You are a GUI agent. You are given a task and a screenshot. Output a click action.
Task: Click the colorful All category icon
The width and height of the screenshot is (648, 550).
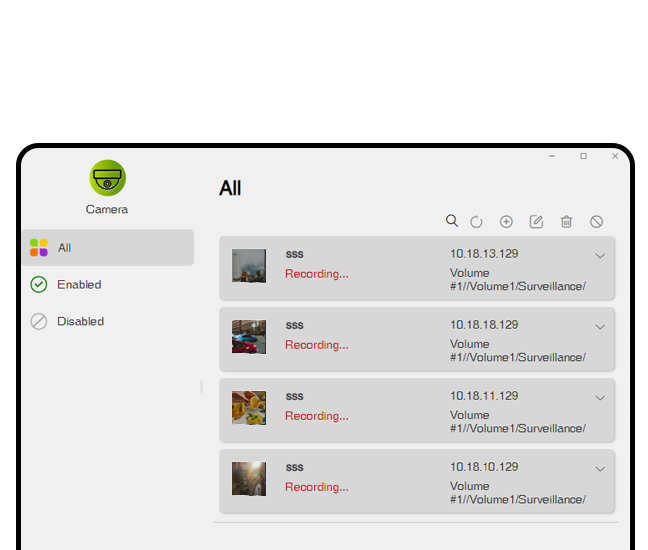coord(39,248)
